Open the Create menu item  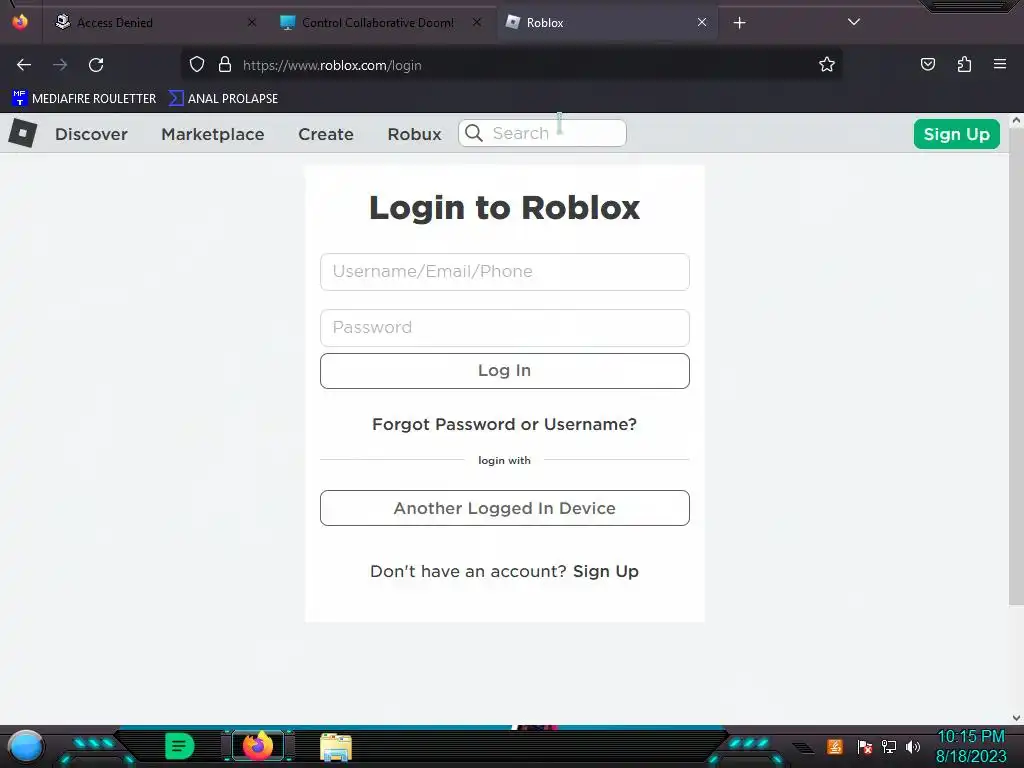tap(326, 134)
